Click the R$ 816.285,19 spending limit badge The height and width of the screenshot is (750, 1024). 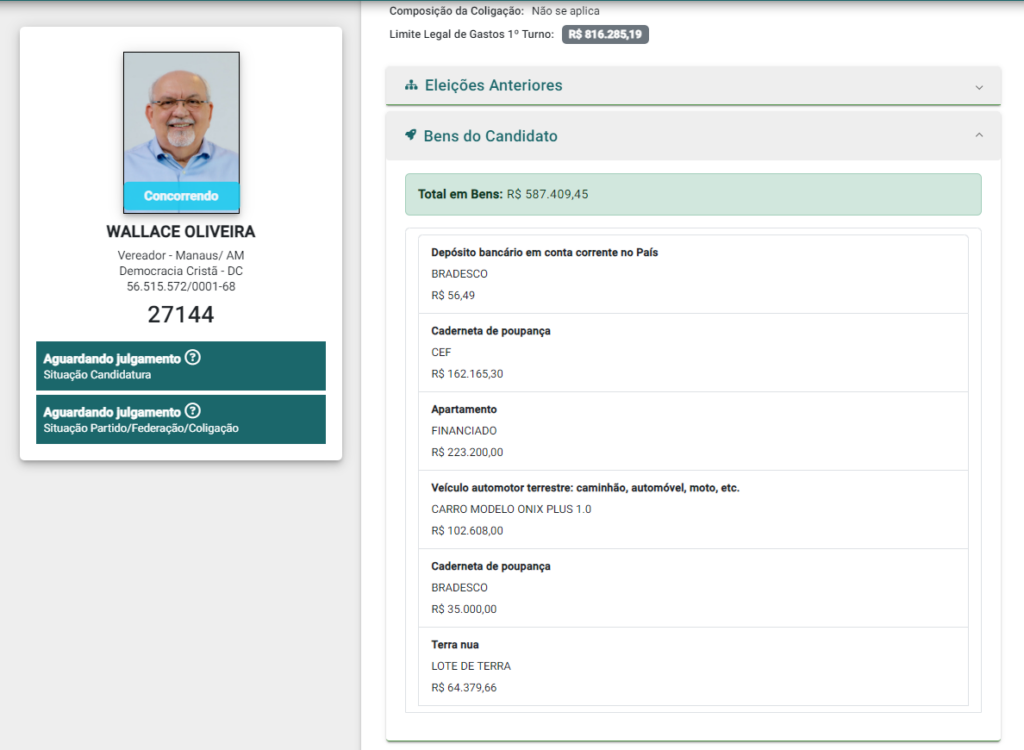point(605,35)
